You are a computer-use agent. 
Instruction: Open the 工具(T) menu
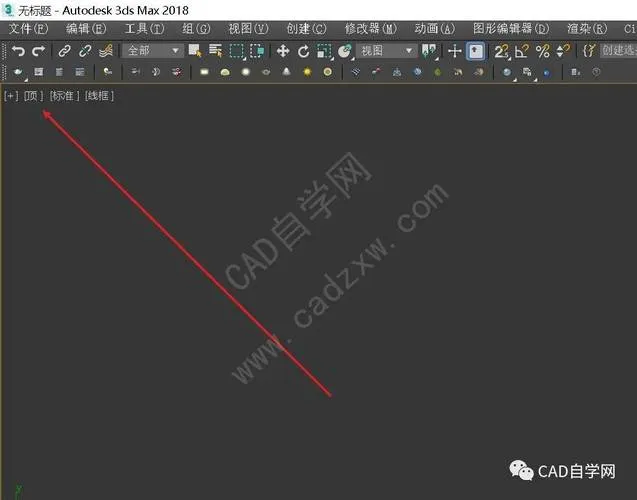coord(145,29)
